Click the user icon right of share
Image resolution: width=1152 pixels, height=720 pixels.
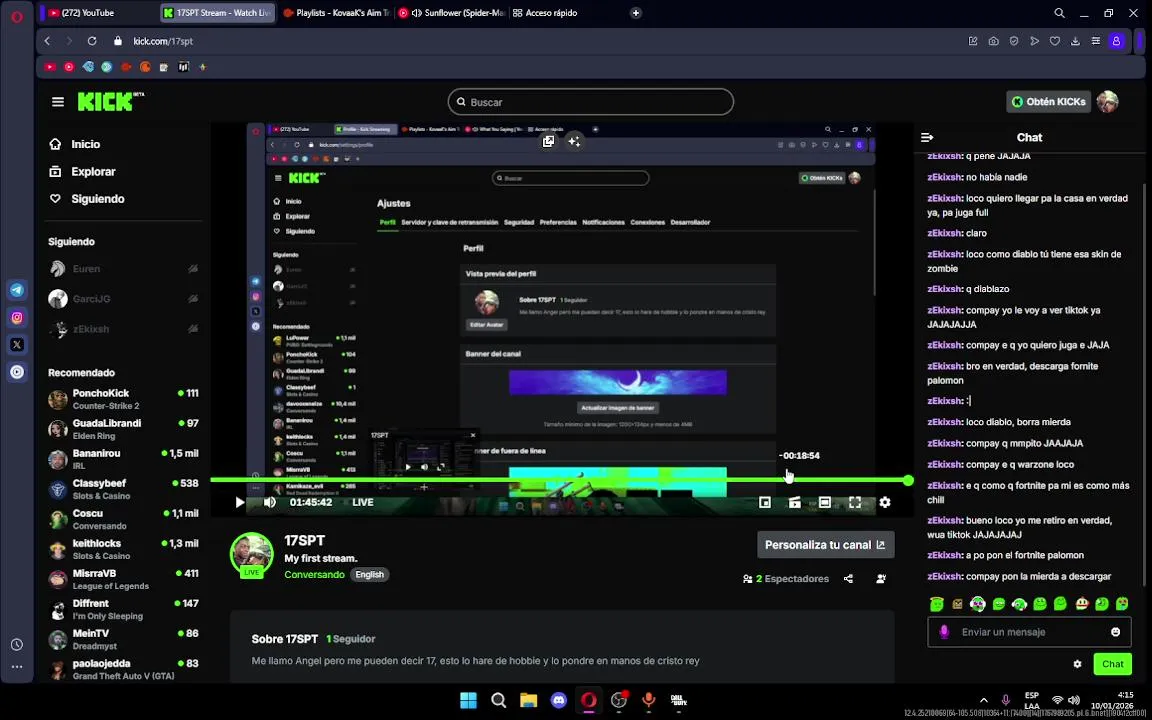[x=881, y=579]
